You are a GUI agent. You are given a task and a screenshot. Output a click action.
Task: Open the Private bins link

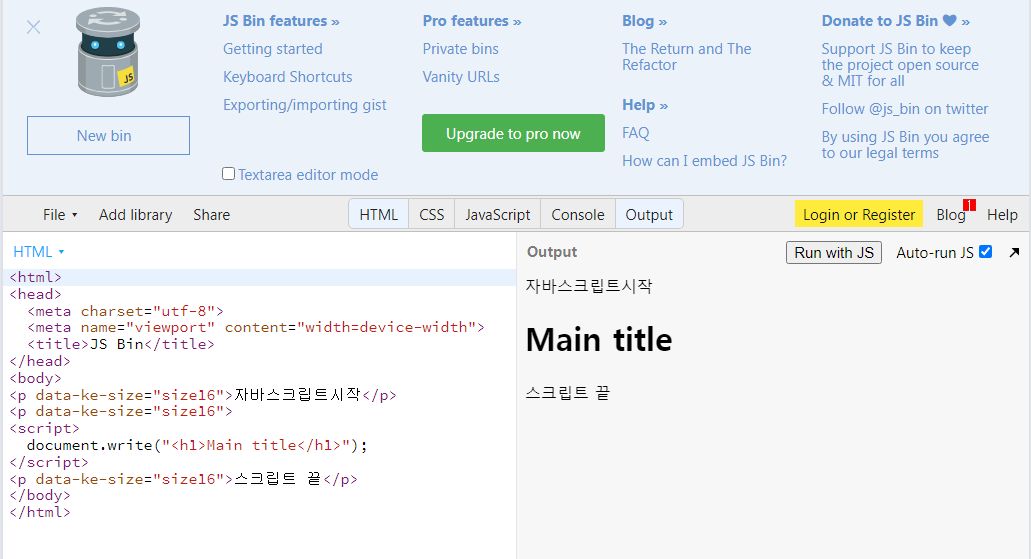[x=460, y=49]
